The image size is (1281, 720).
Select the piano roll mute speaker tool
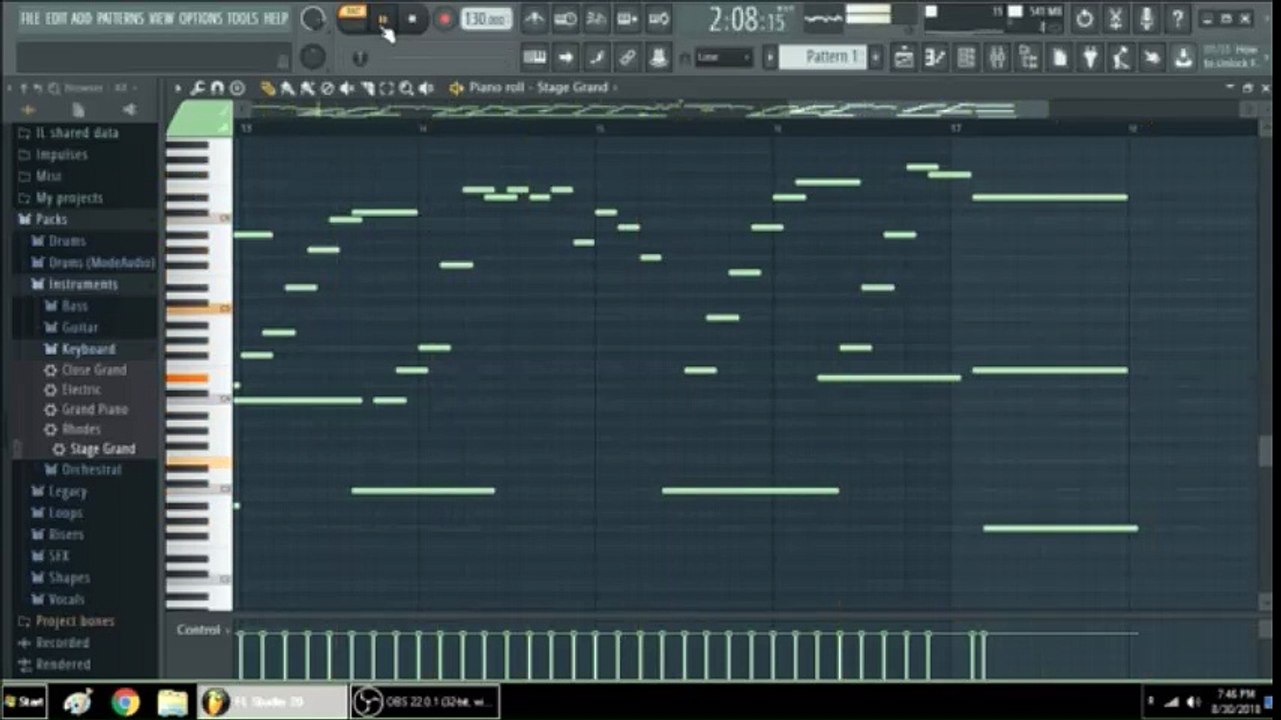tap(347, 88)
